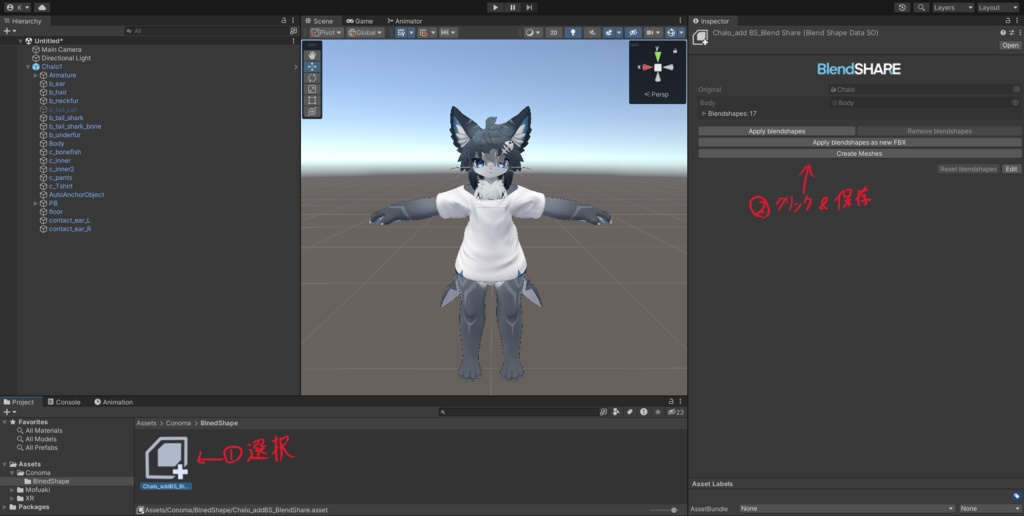Open Inspector help question mark icon
1024x516 pixels.
tap(1003, 32)
